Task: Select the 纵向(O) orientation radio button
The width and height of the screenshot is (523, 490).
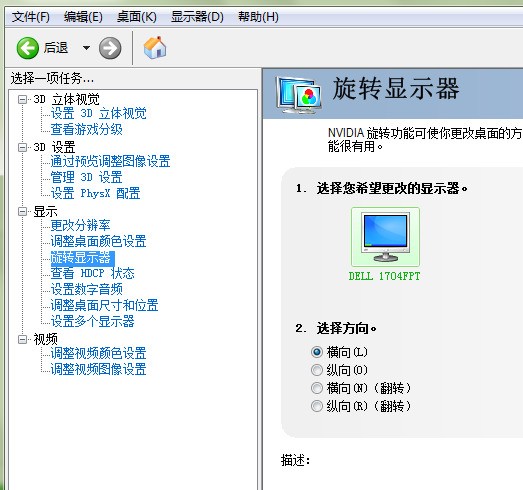Action: tap(317, 370)
